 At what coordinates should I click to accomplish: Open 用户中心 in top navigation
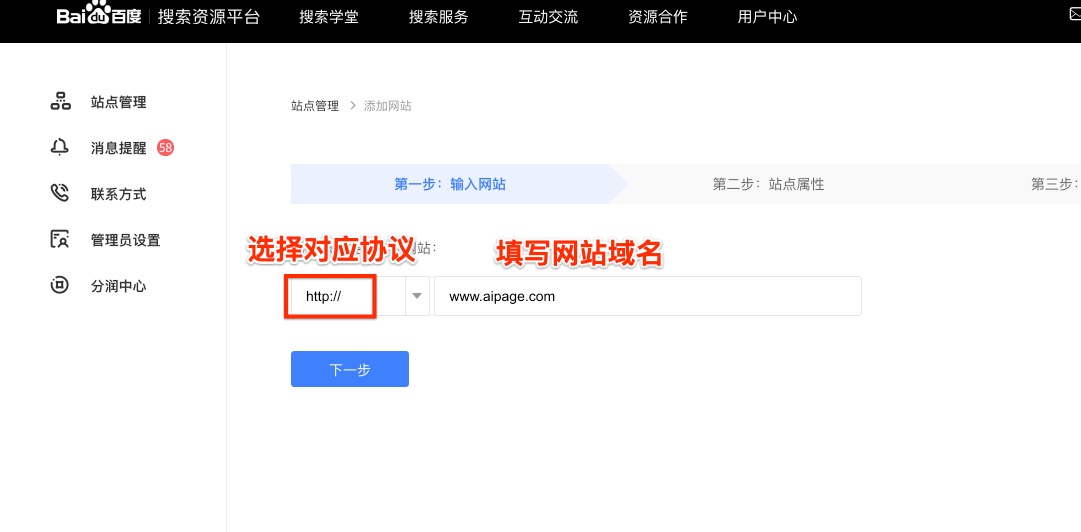[767, 17]
